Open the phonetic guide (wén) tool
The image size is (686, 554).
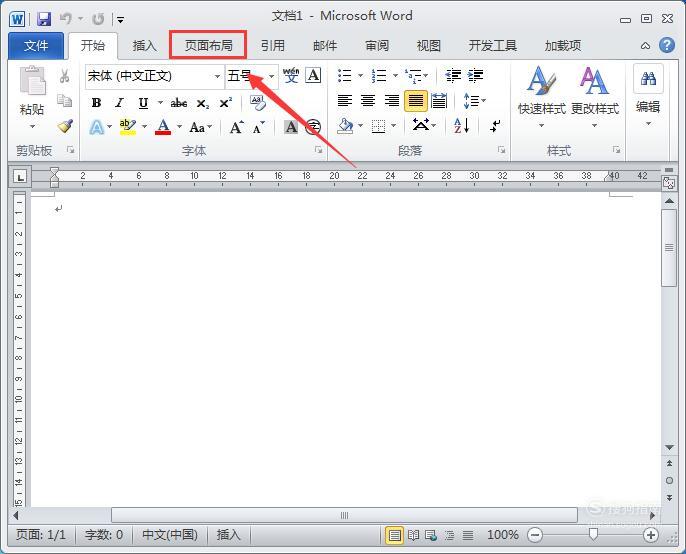coord(291,75)
